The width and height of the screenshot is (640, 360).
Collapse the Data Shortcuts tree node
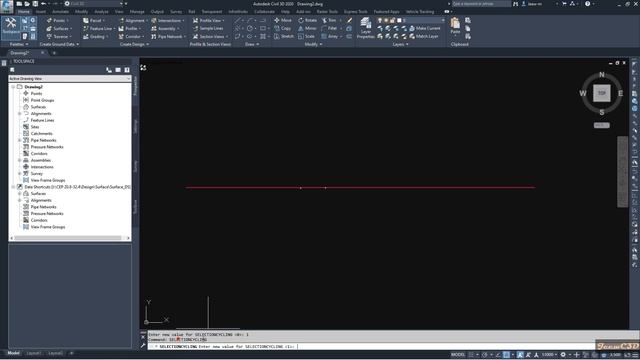13,187
